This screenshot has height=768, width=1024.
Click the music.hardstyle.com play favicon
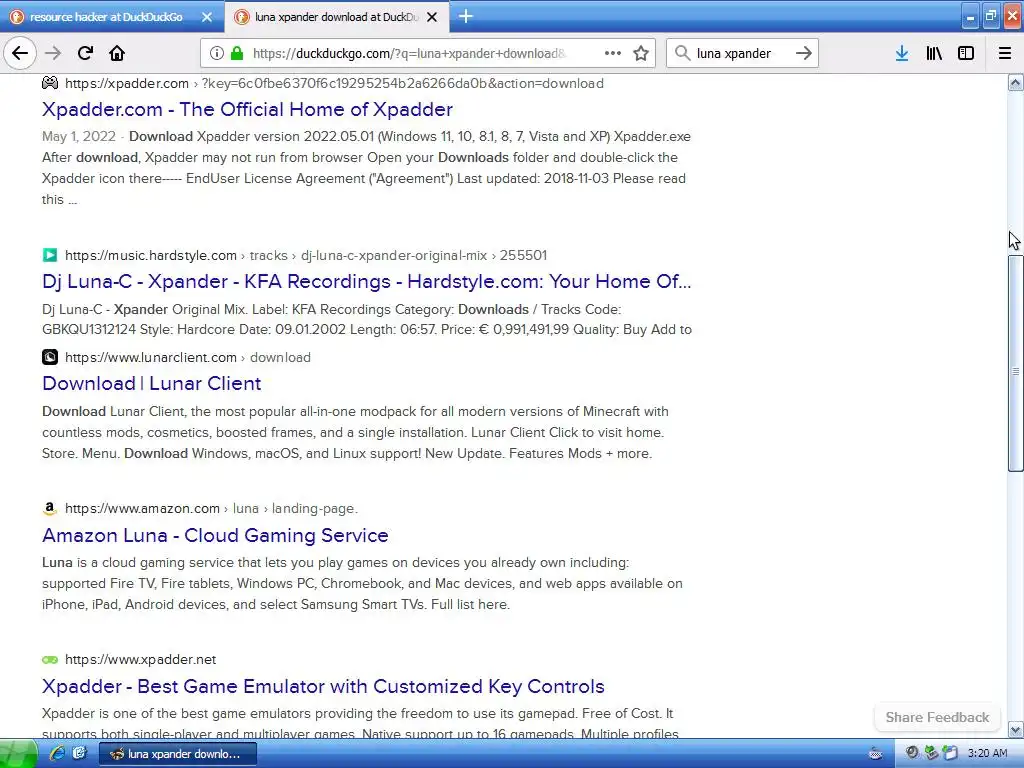click(50, 255)
